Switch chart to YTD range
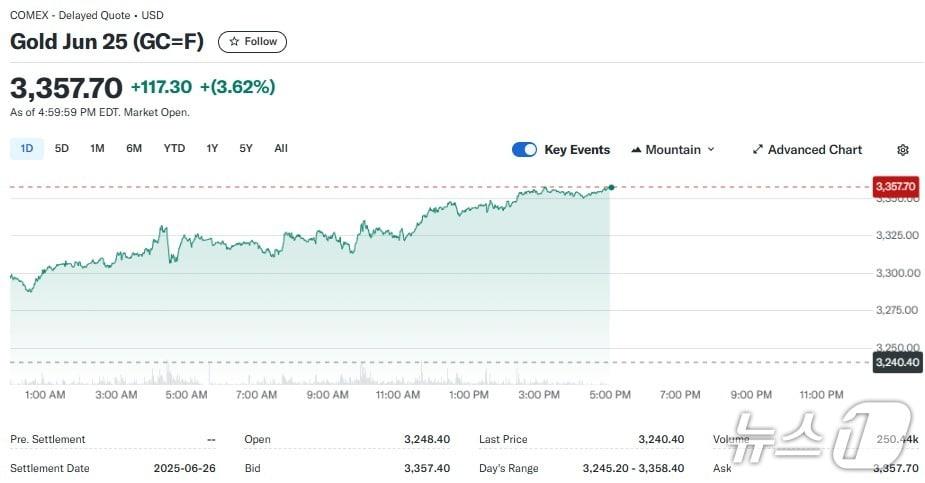925x483 pixels. tap(174, 149)
